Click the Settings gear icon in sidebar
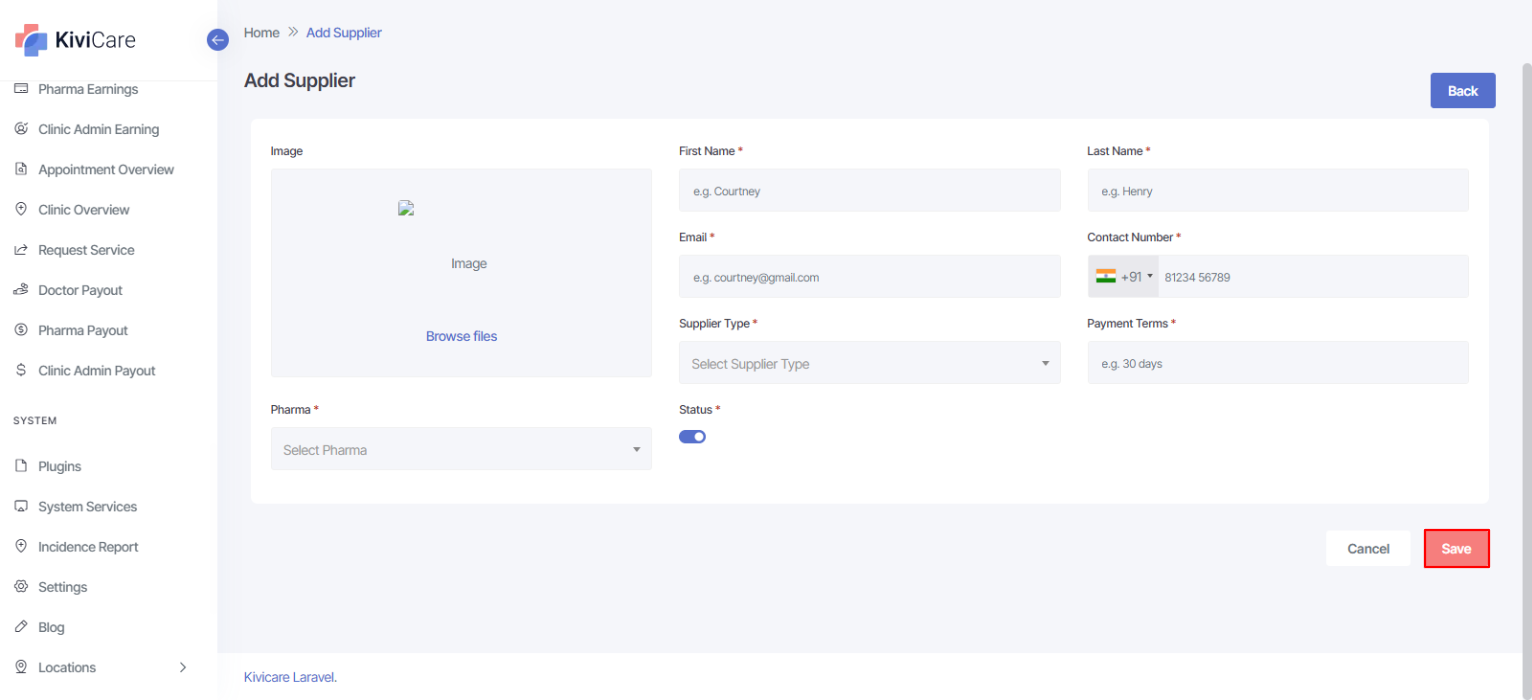This screenshot has width=1532, height=700. pos(21,587)
